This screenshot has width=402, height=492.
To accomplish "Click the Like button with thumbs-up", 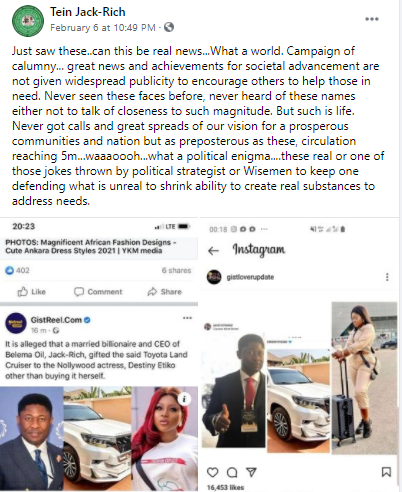I will 31,292.
